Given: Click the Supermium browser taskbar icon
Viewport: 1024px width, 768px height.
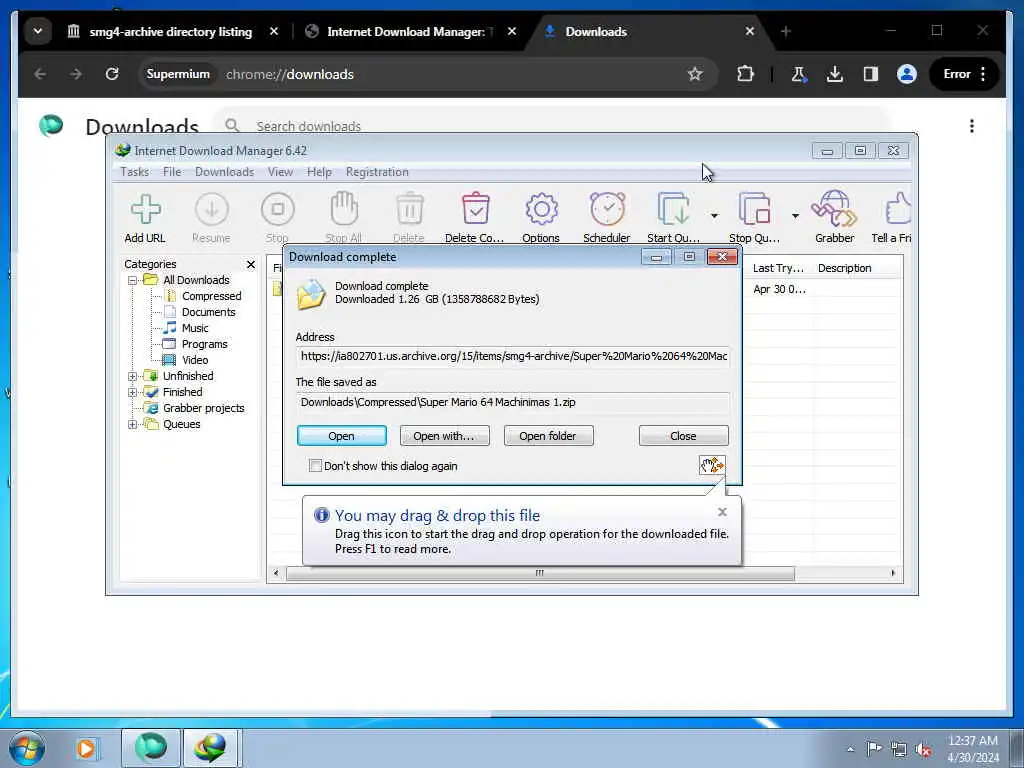Looking at the screenshot, I should tap(151, 748).
